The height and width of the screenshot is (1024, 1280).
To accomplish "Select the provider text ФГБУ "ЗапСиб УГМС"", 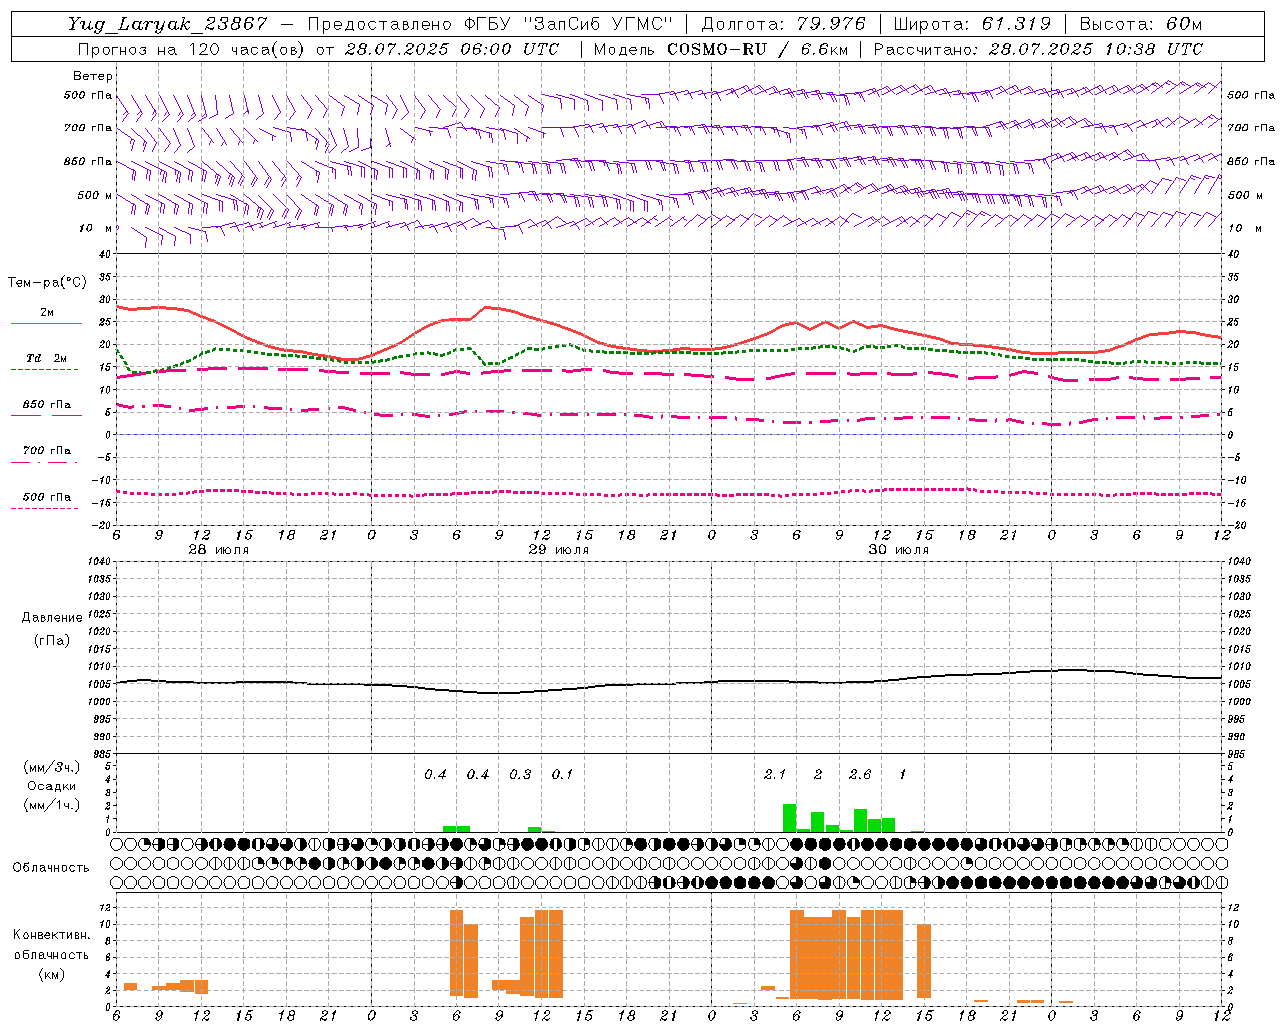I will pyautogui.click(x=570, y=24).
